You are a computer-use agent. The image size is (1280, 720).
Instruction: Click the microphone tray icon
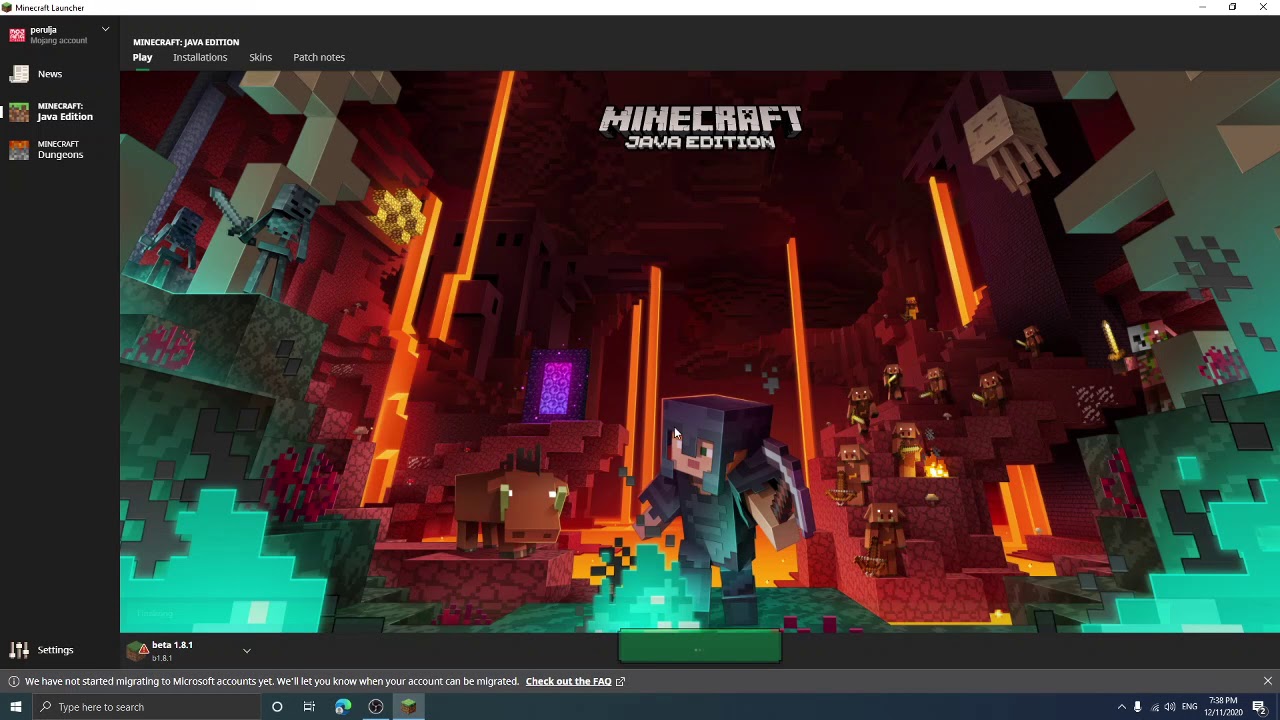[x=1137, y=707]
